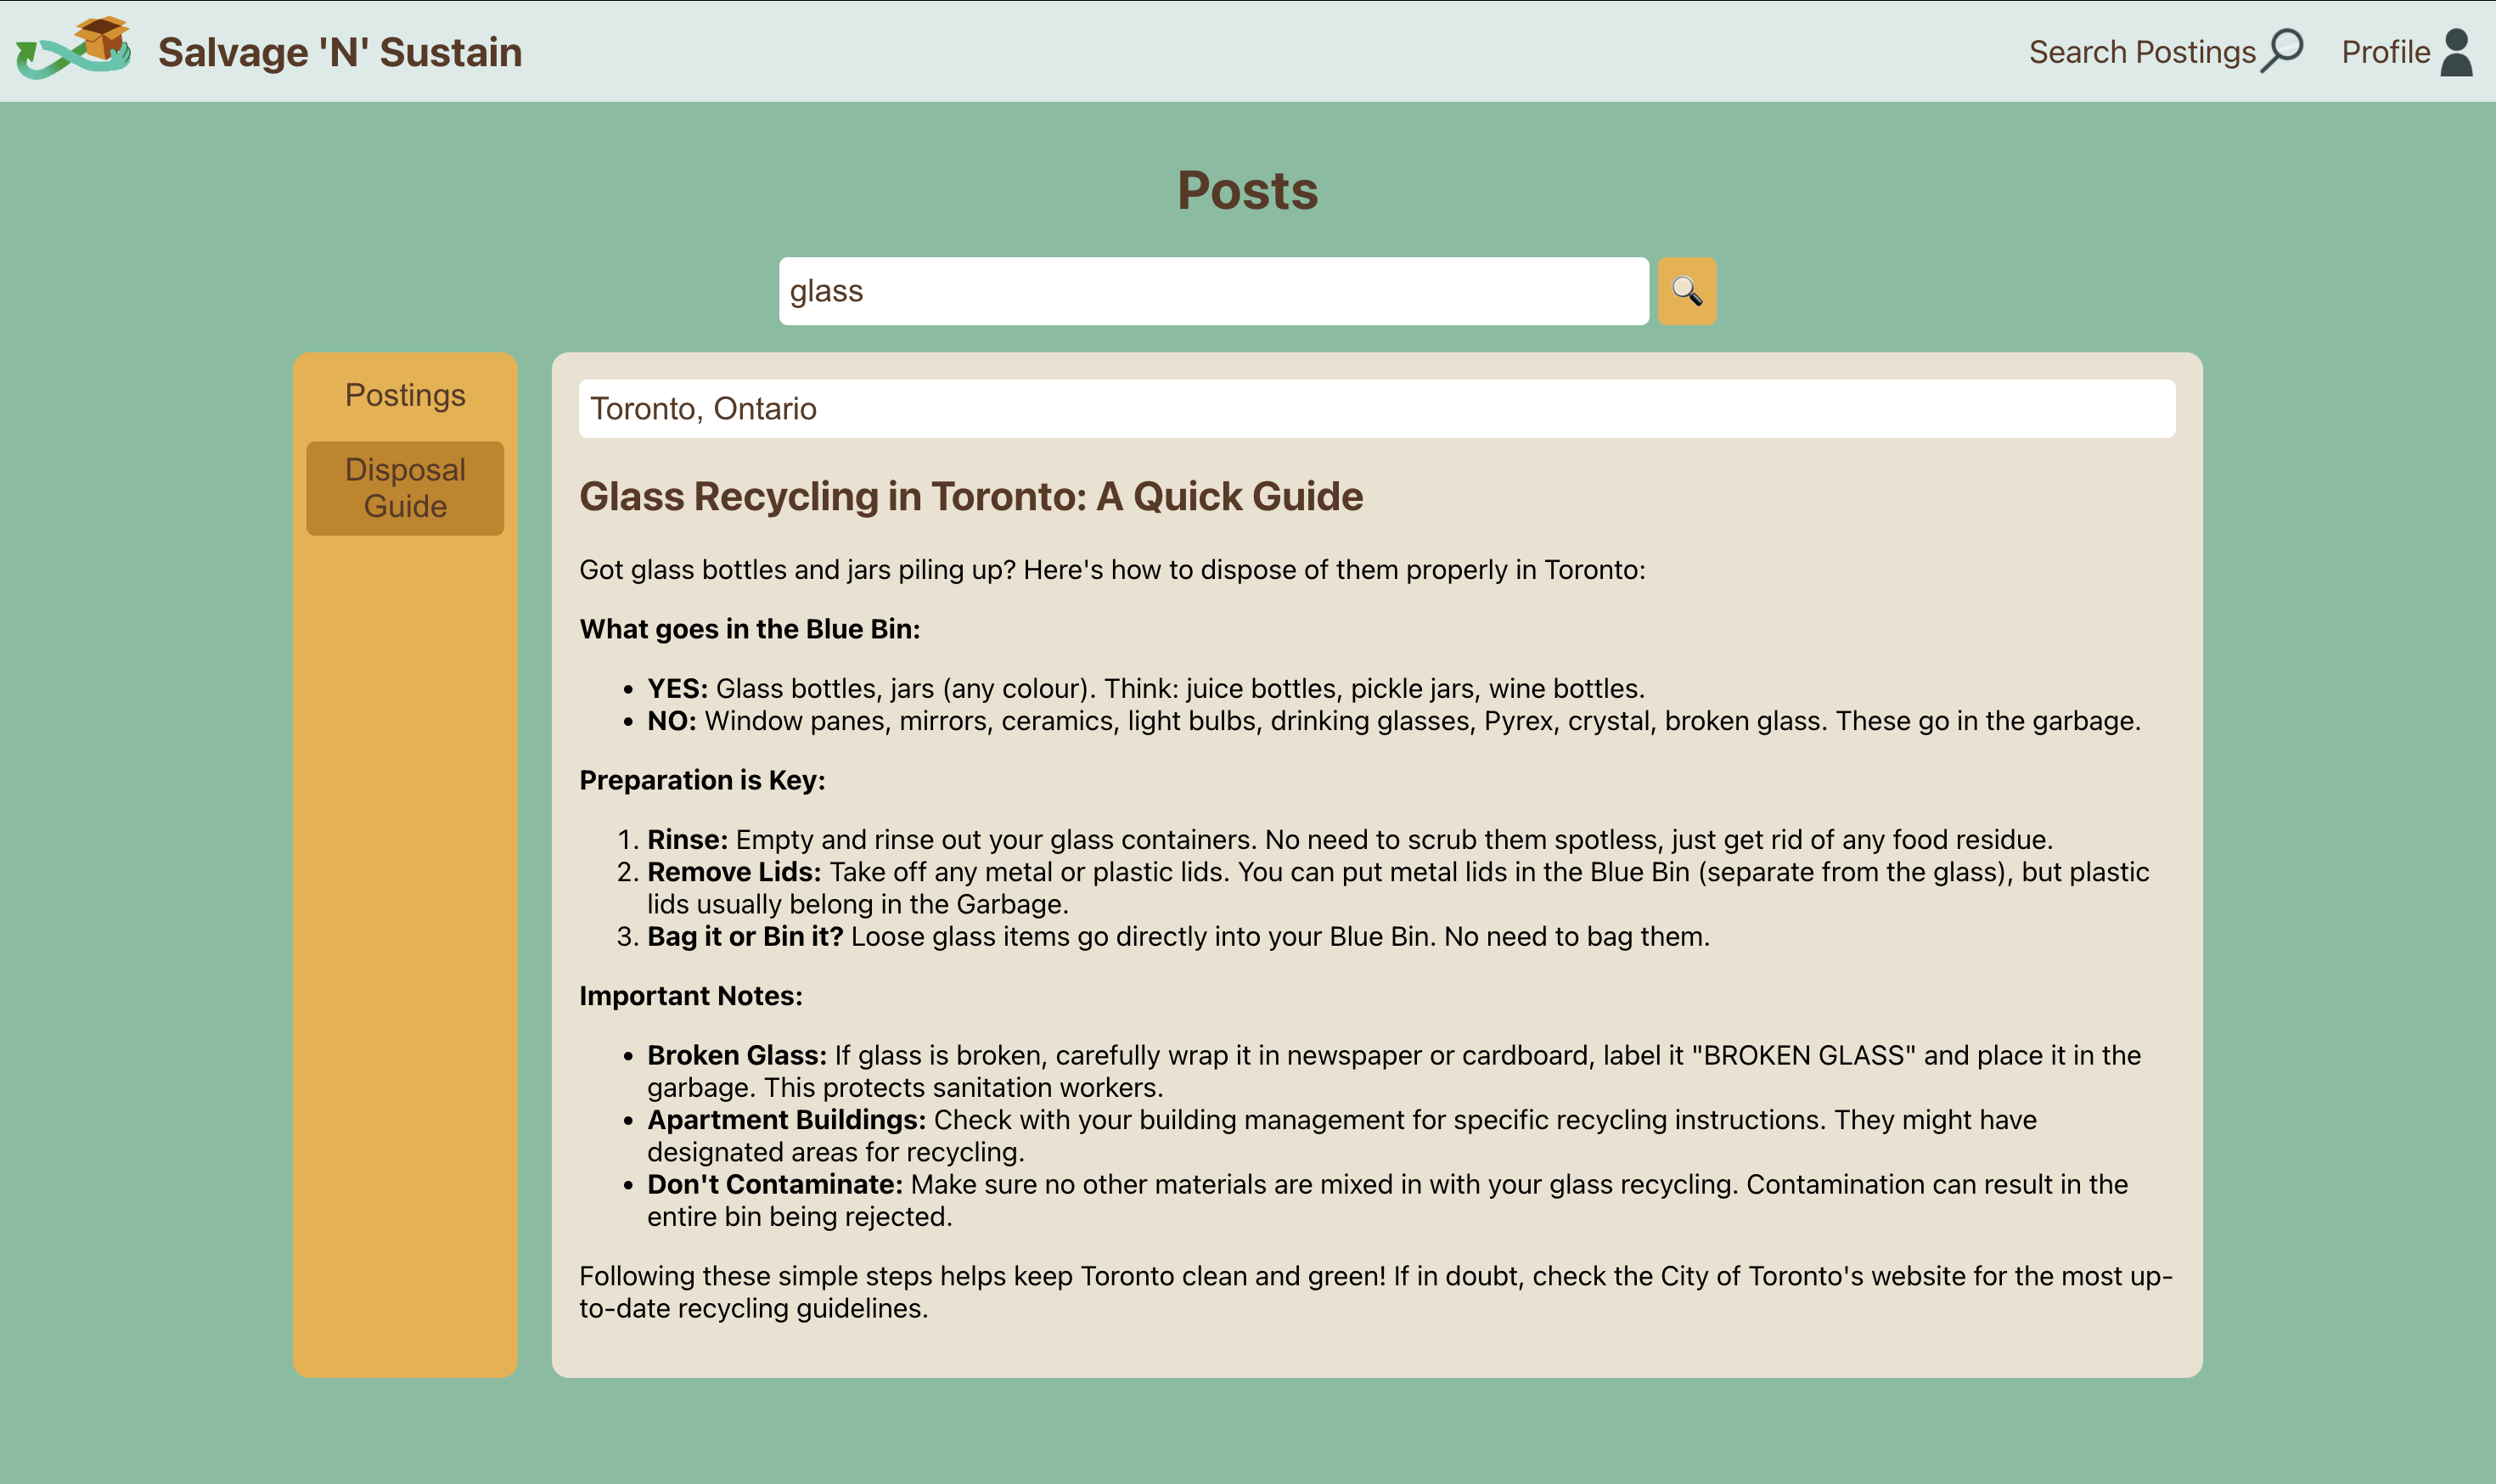The width and height of the screenshot is (2496, 1484).
Task: Click the bold 'Don't Contaminate:' label
Action: (774, 1184)
